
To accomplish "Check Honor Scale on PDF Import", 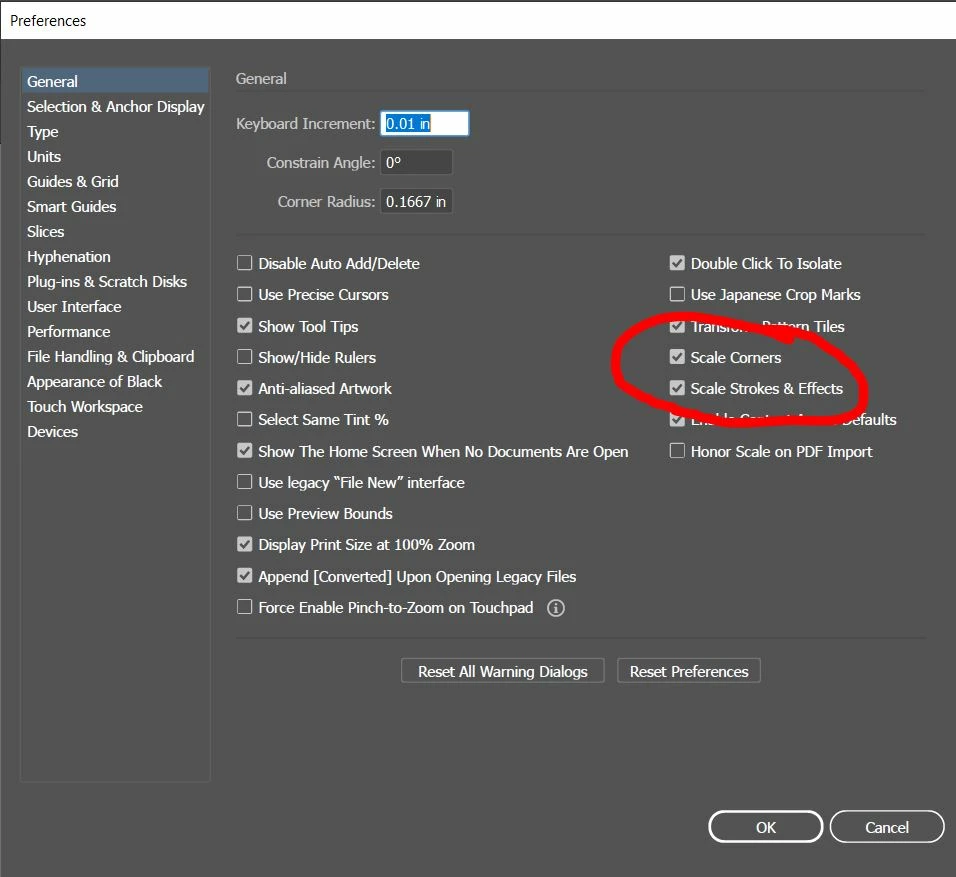I will [x=677, y=451].
